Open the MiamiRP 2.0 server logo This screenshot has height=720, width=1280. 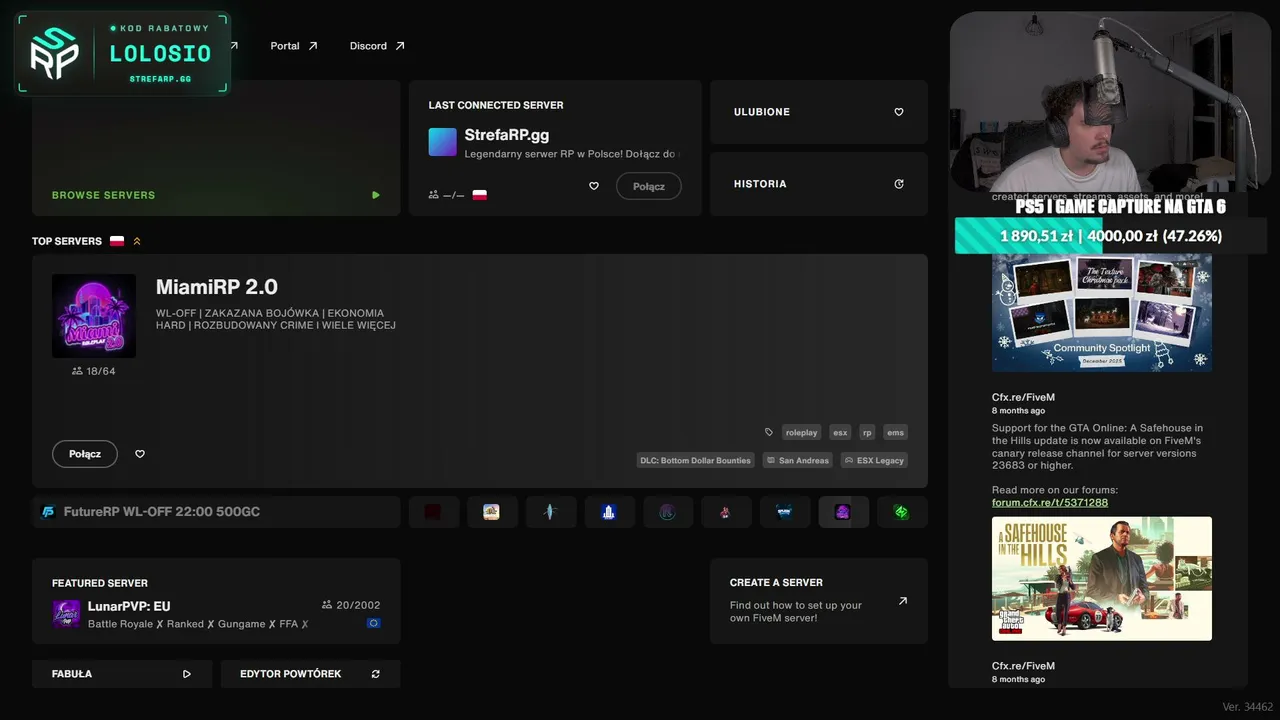[94, 316]
